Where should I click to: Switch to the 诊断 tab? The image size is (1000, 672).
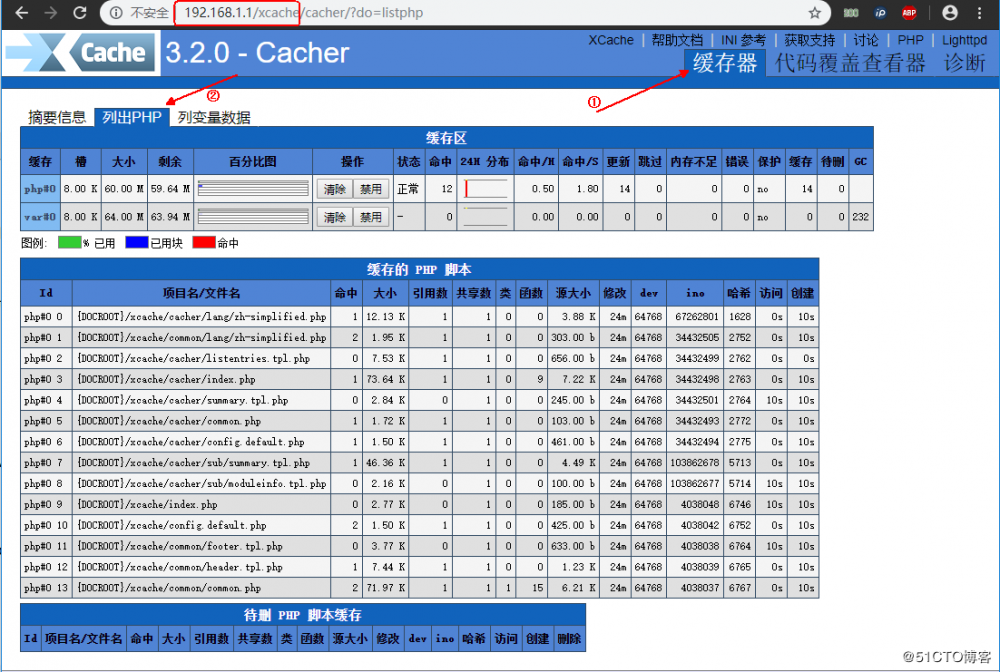964,63
